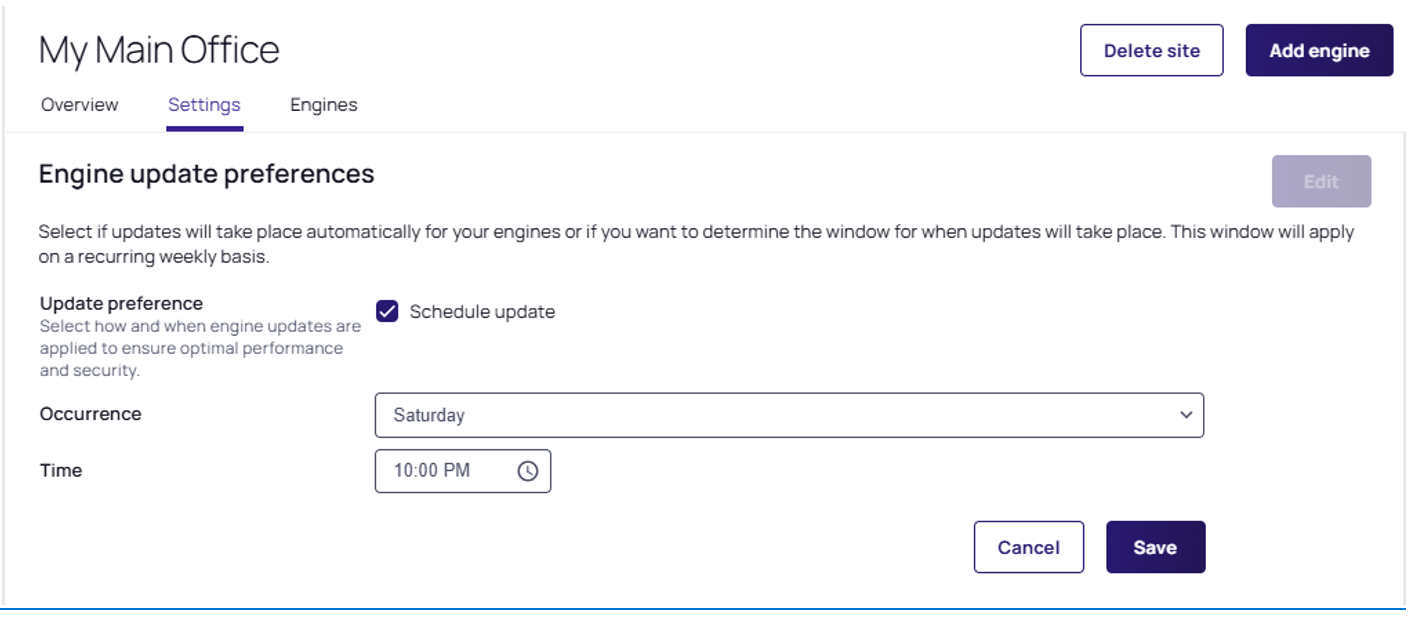The height and width of the screenshot is (617, 1413).
Task: Click the Time field label
Action: (x=61, y=470)
